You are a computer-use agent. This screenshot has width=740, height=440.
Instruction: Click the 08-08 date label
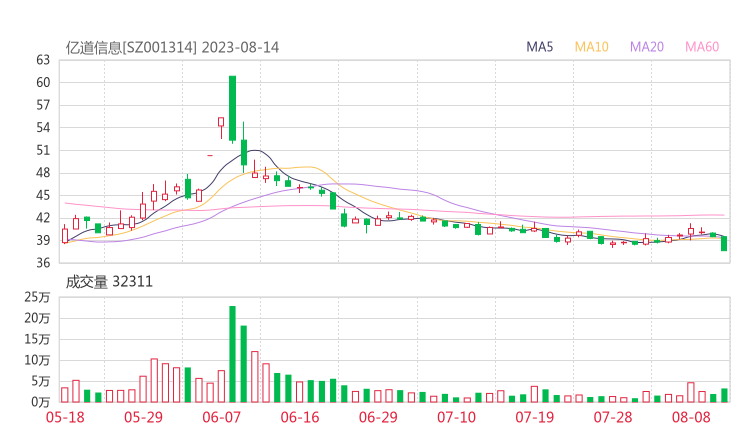(690, 416)
